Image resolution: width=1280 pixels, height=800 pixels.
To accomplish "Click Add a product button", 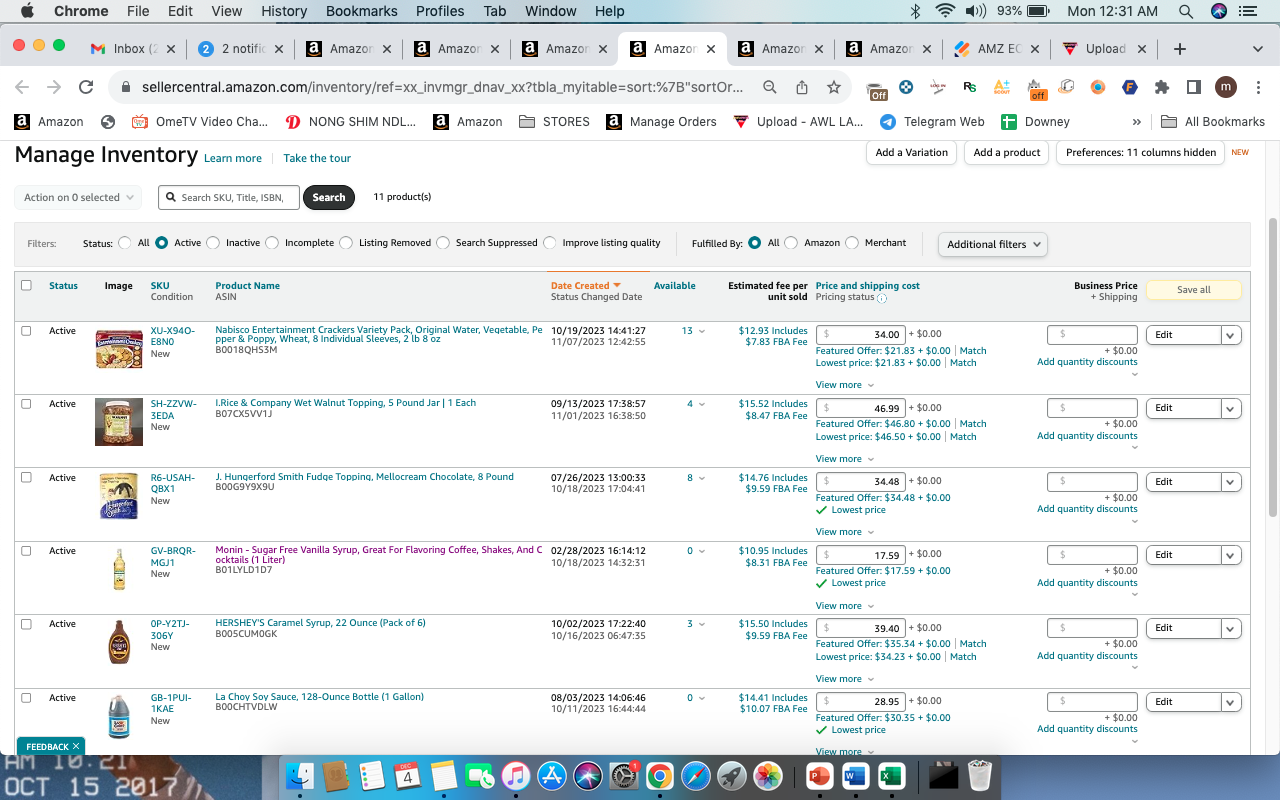I will coord(1007,153).
